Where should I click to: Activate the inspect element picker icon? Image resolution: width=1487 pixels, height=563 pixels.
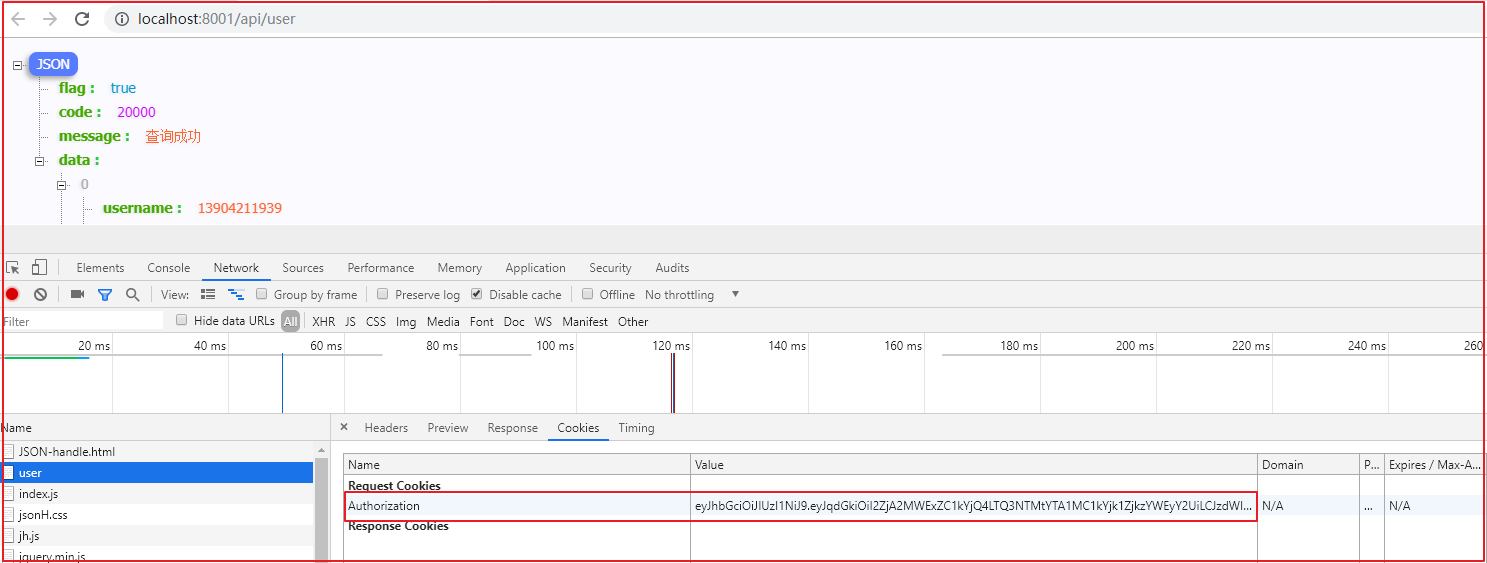(x=13, y=267)
